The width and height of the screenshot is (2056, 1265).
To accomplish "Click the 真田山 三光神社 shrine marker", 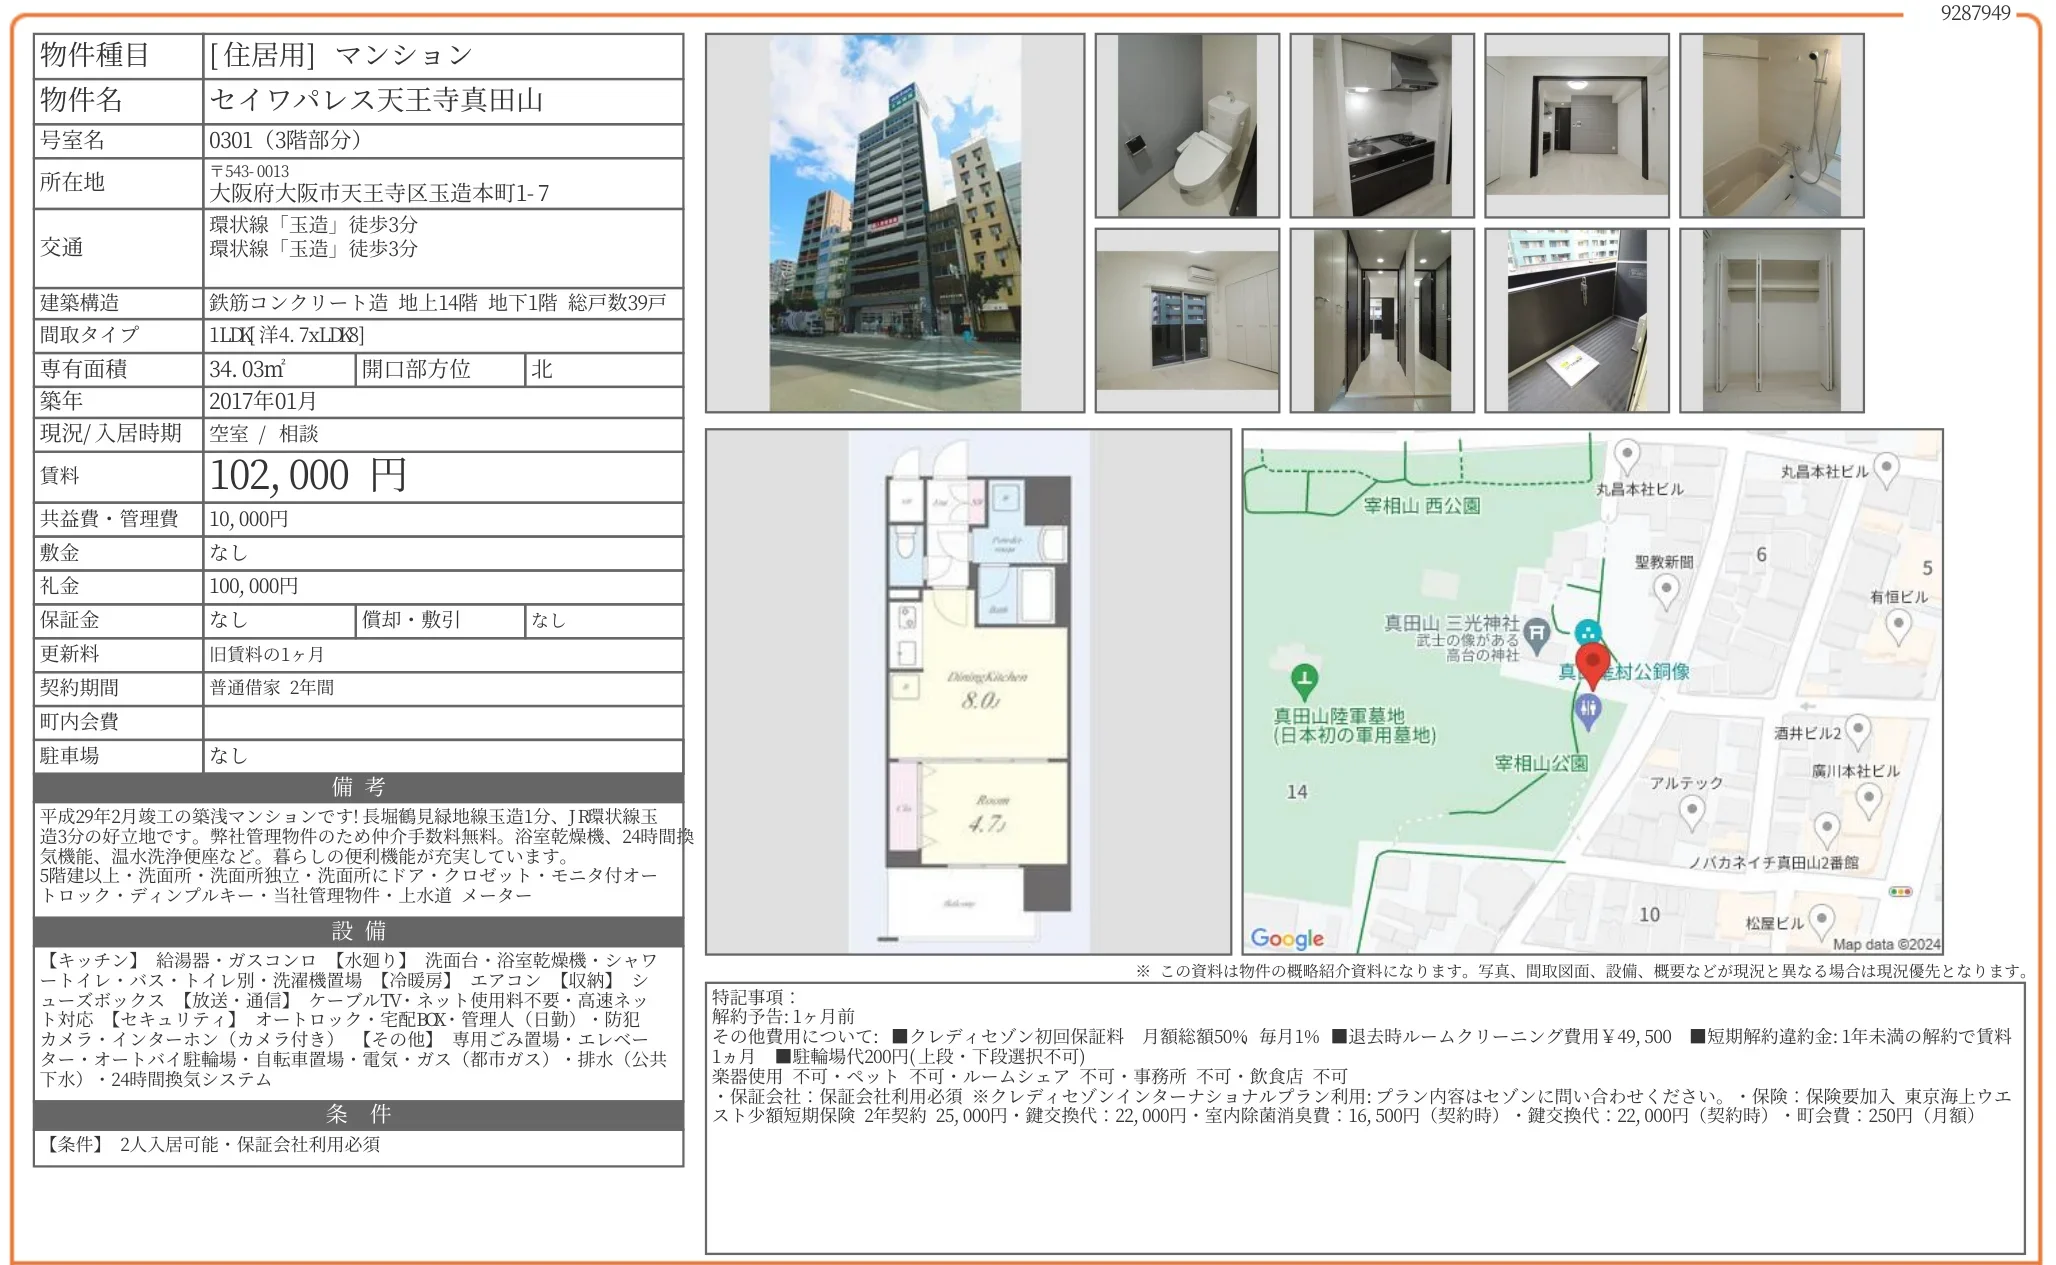I will (1536, 632).
